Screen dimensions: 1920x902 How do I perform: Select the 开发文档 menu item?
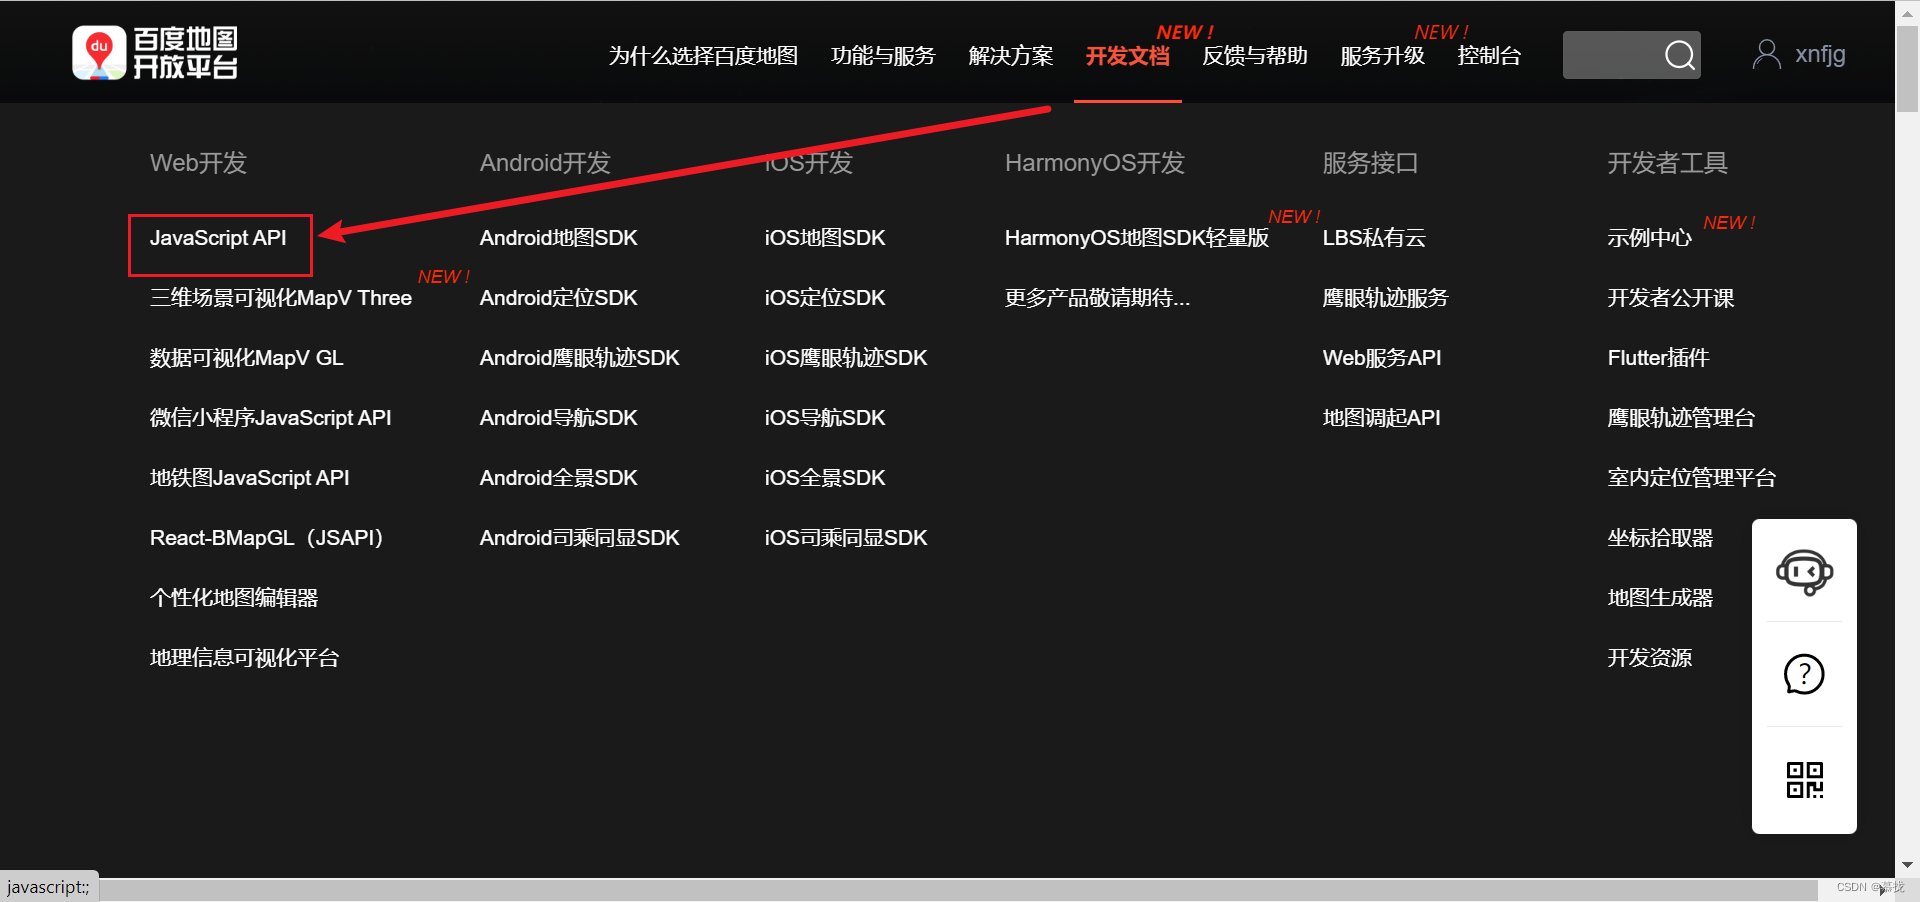(1128, 56)
